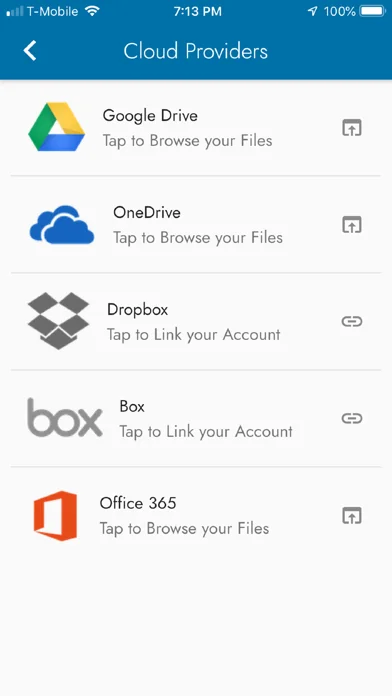Viewport: 392px width, 696px height.
Task: Go back using the header back arrow
Action: [30, 50]
